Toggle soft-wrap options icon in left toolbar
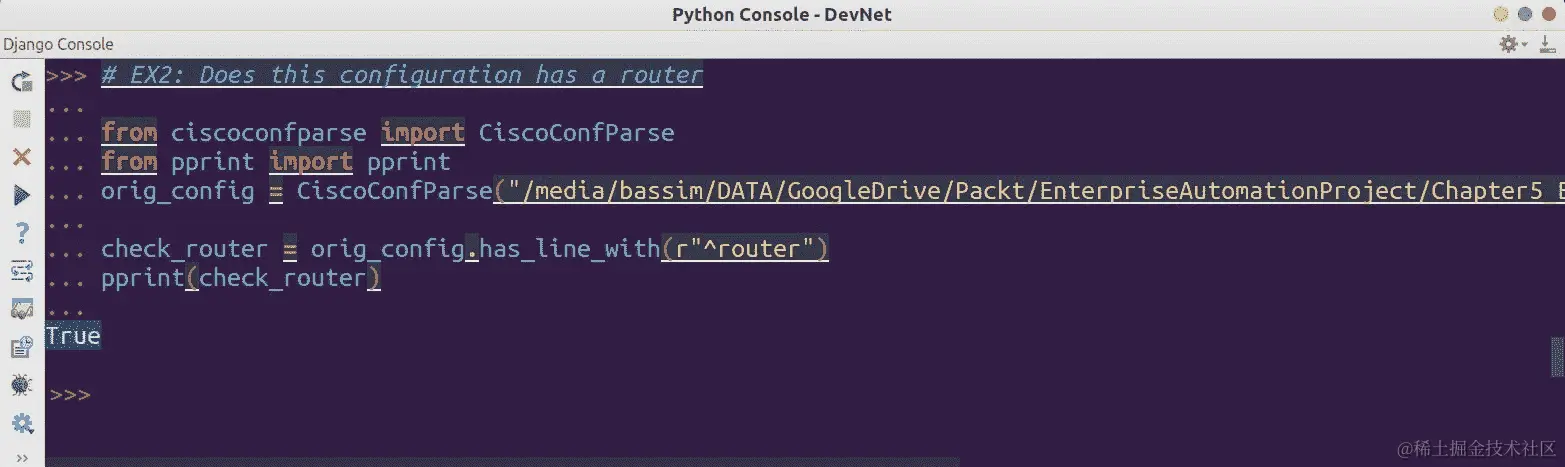 22,271
